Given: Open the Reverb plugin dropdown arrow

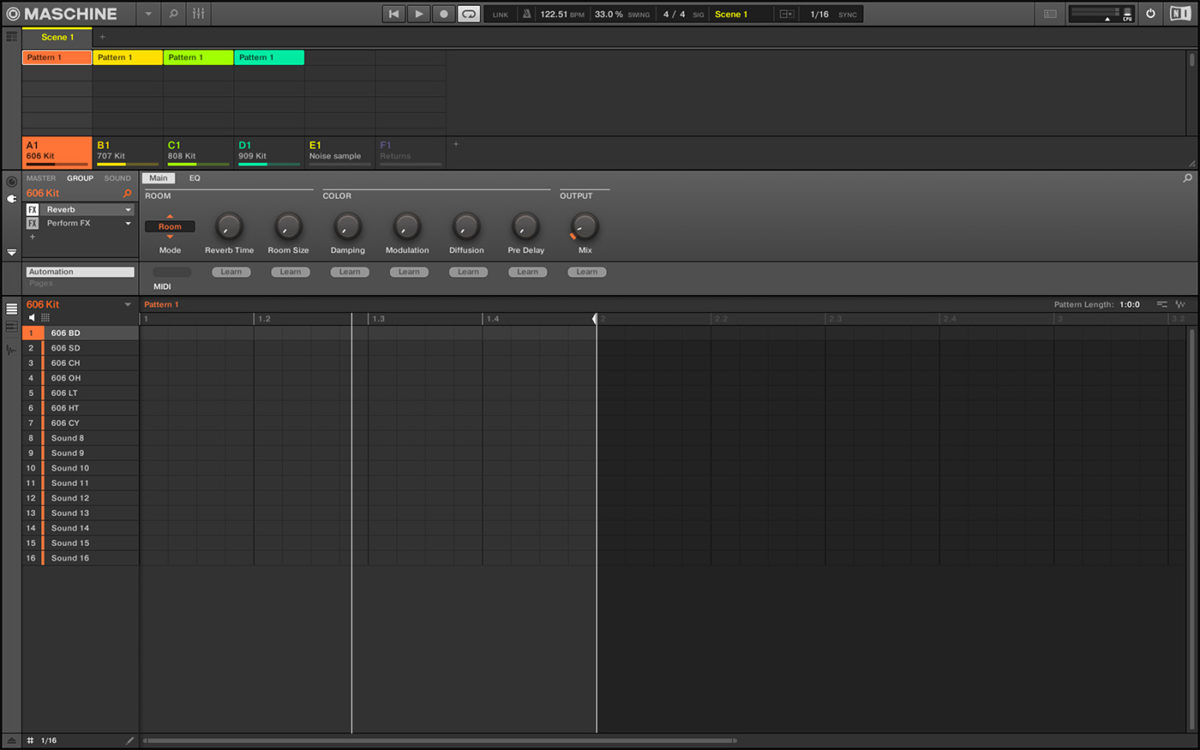Looking at the screenshot, I should (128, 210).
